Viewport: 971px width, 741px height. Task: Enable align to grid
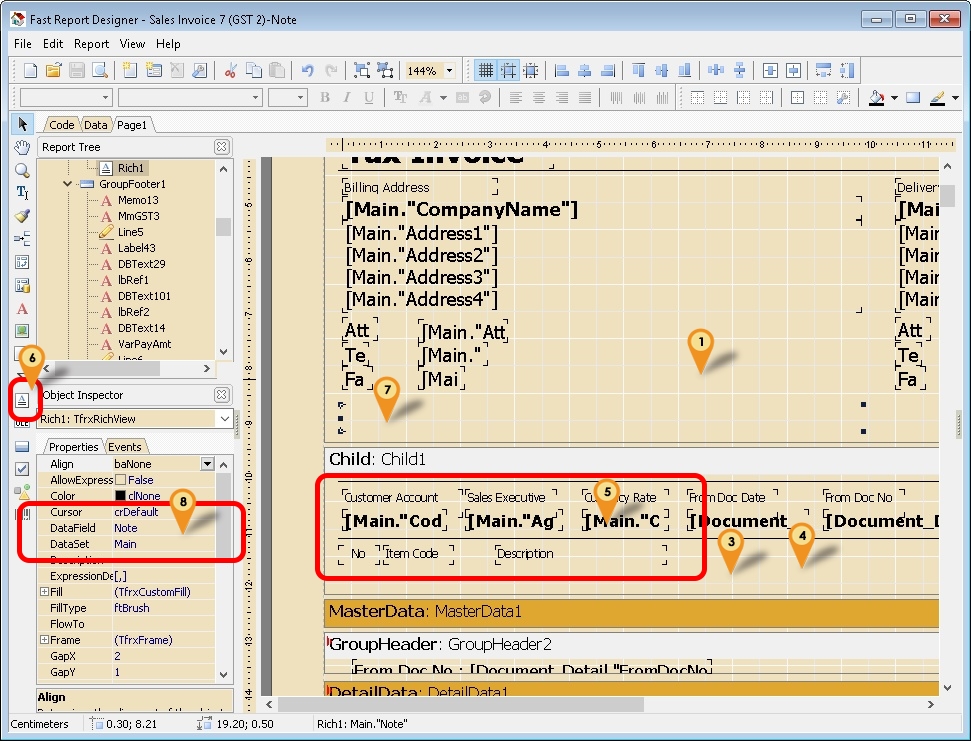point(510,70)
